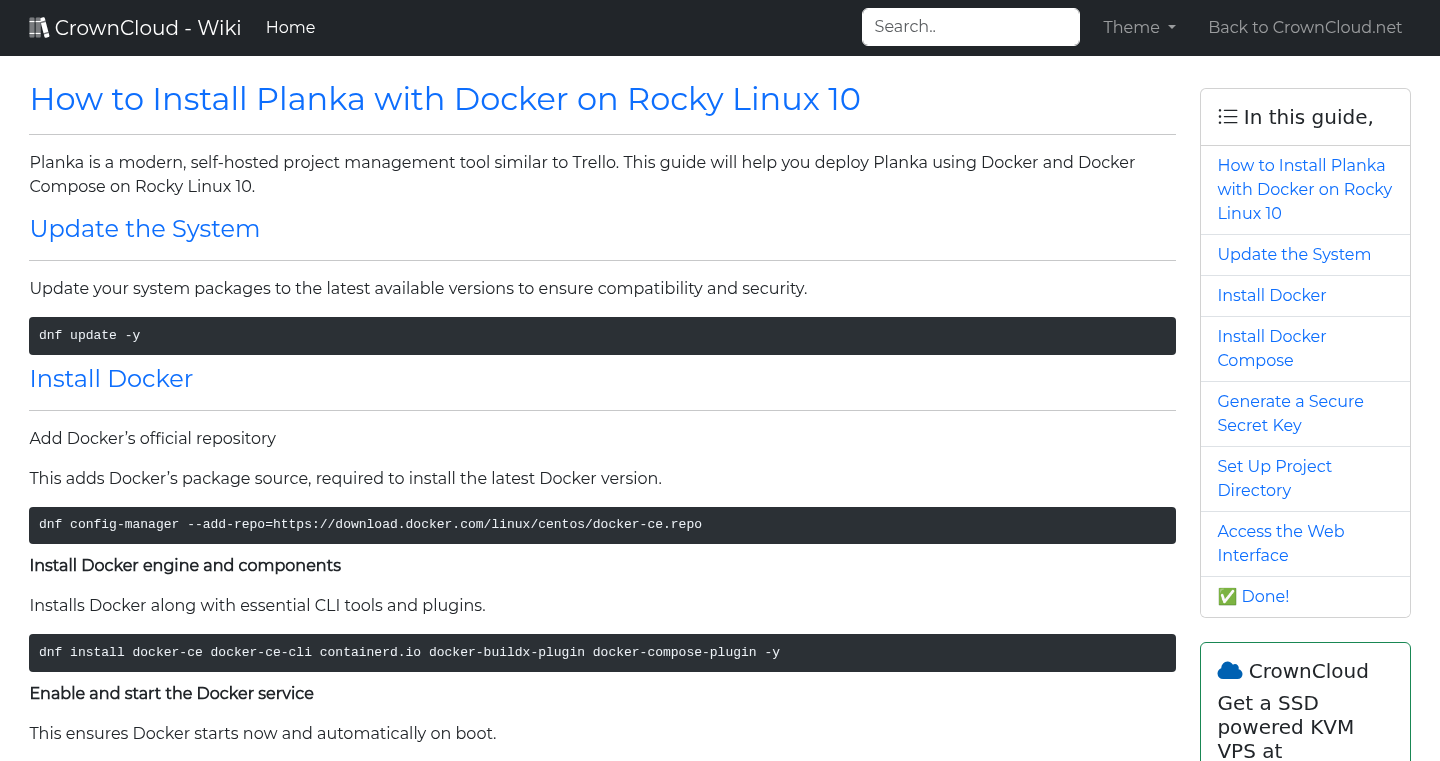Click "Set Up Project Directory" in the guide list

1275,478
